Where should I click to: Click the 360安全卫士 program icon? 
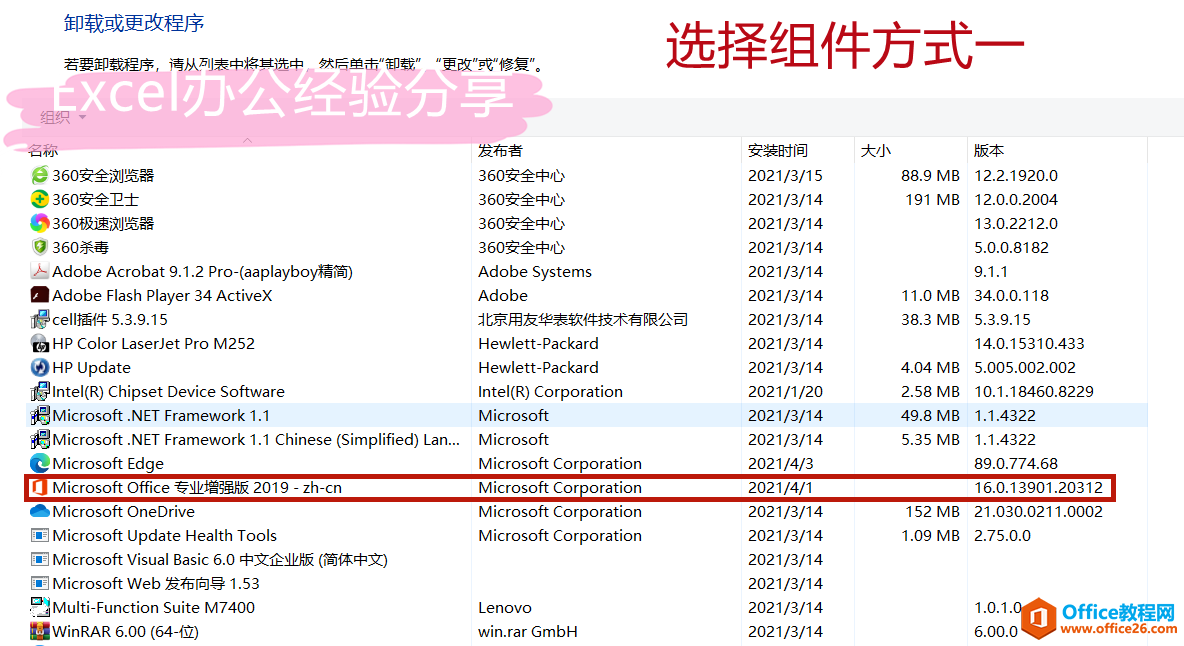pos(39,199)
